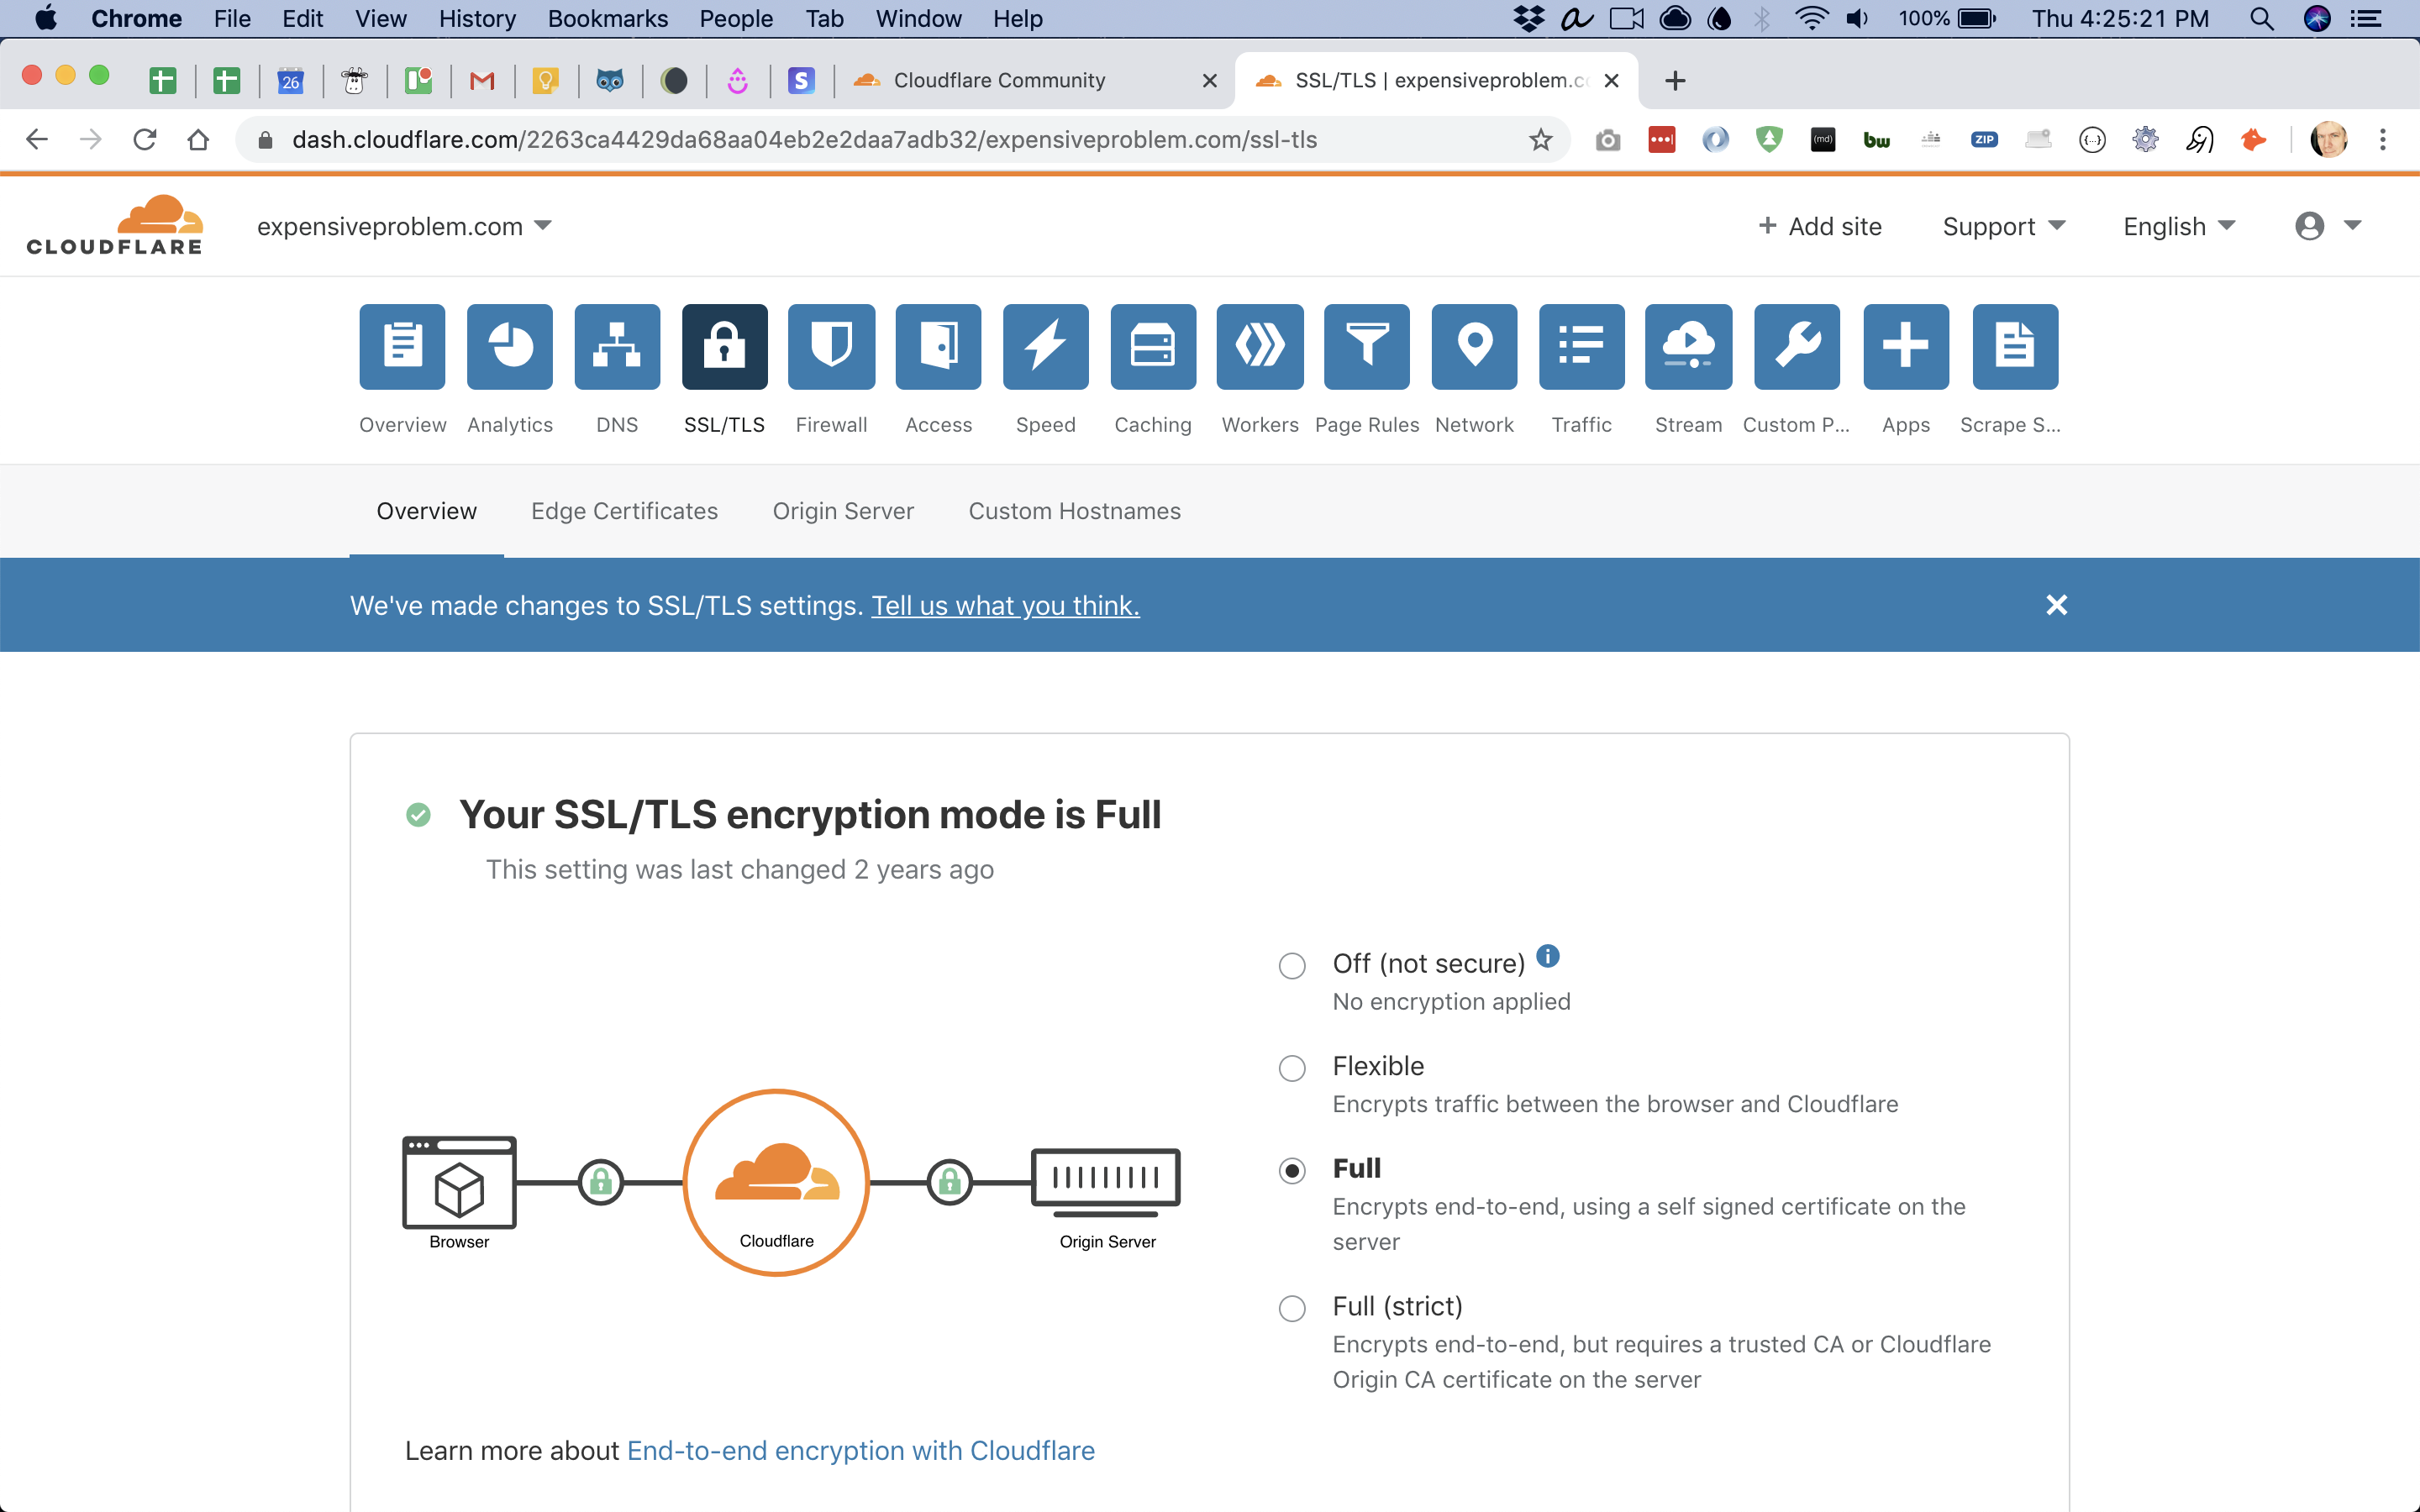Open the account user dropdown

[x=2327, y=226]
